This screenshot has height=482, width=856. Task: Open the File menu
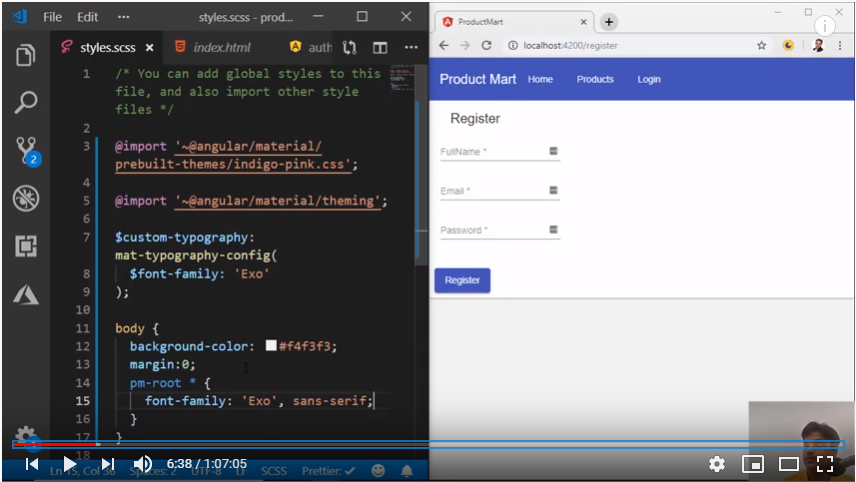click(x=52, y=17)
